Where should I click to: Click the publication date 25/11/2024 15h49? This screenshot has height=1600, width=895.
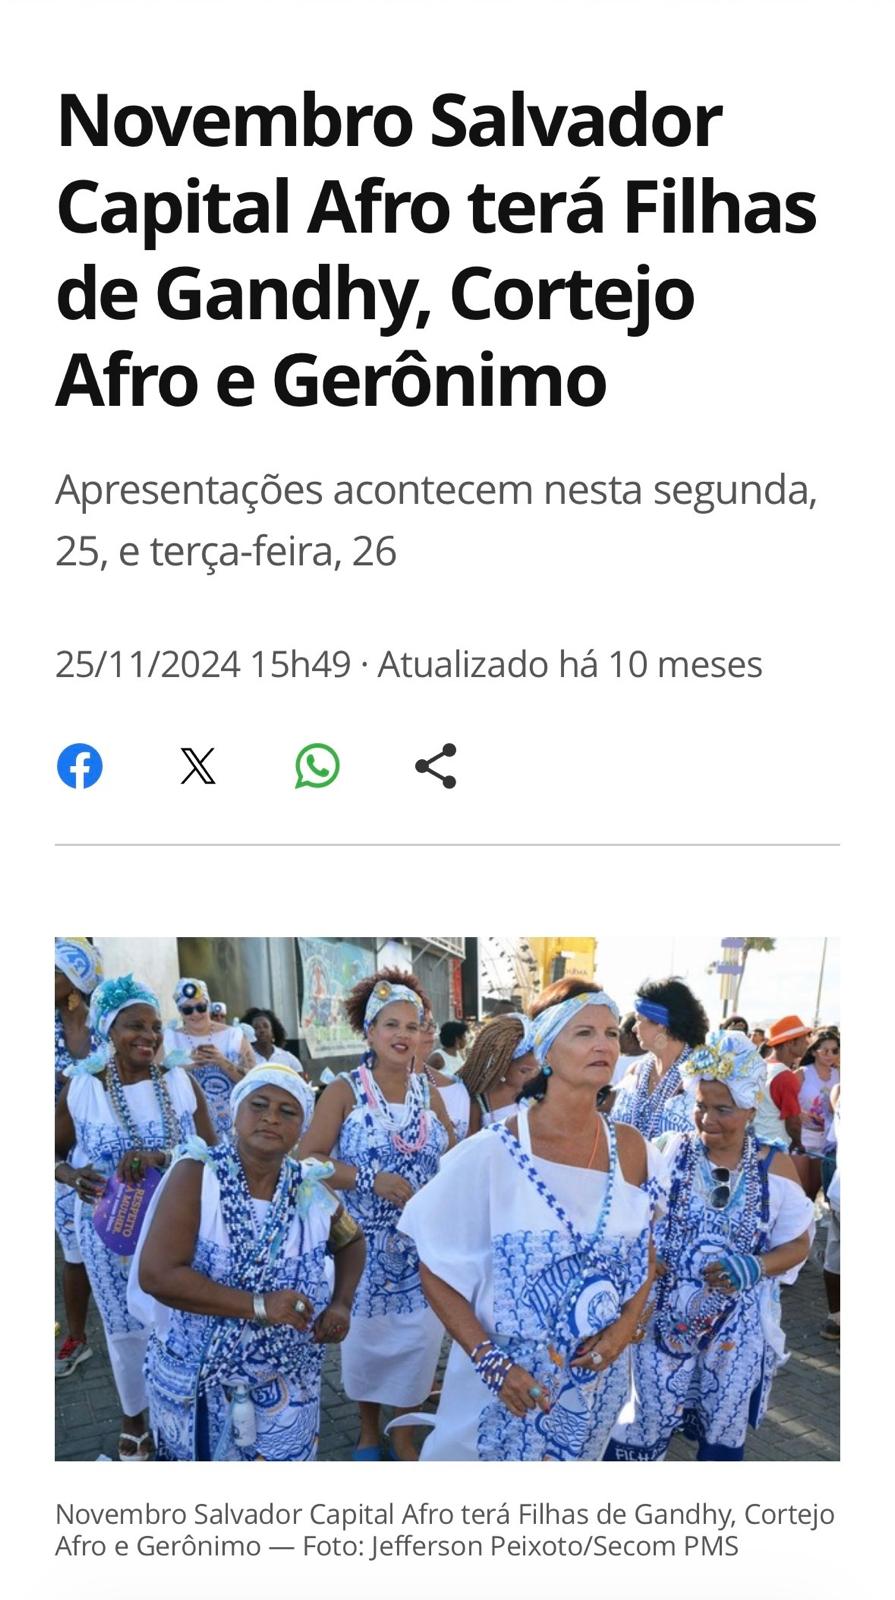click(203, 664)
